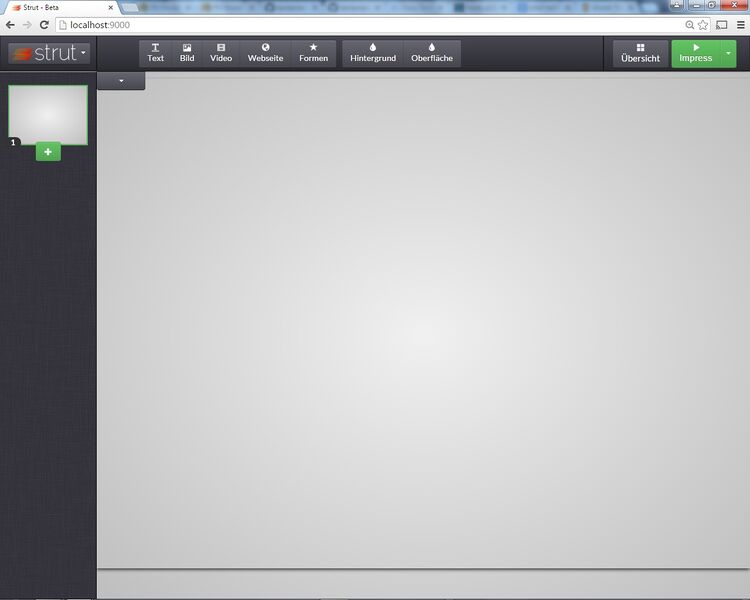Screen dimensions: 750x600
Task: Insert an image with Bild
Action: click(187, 53)
